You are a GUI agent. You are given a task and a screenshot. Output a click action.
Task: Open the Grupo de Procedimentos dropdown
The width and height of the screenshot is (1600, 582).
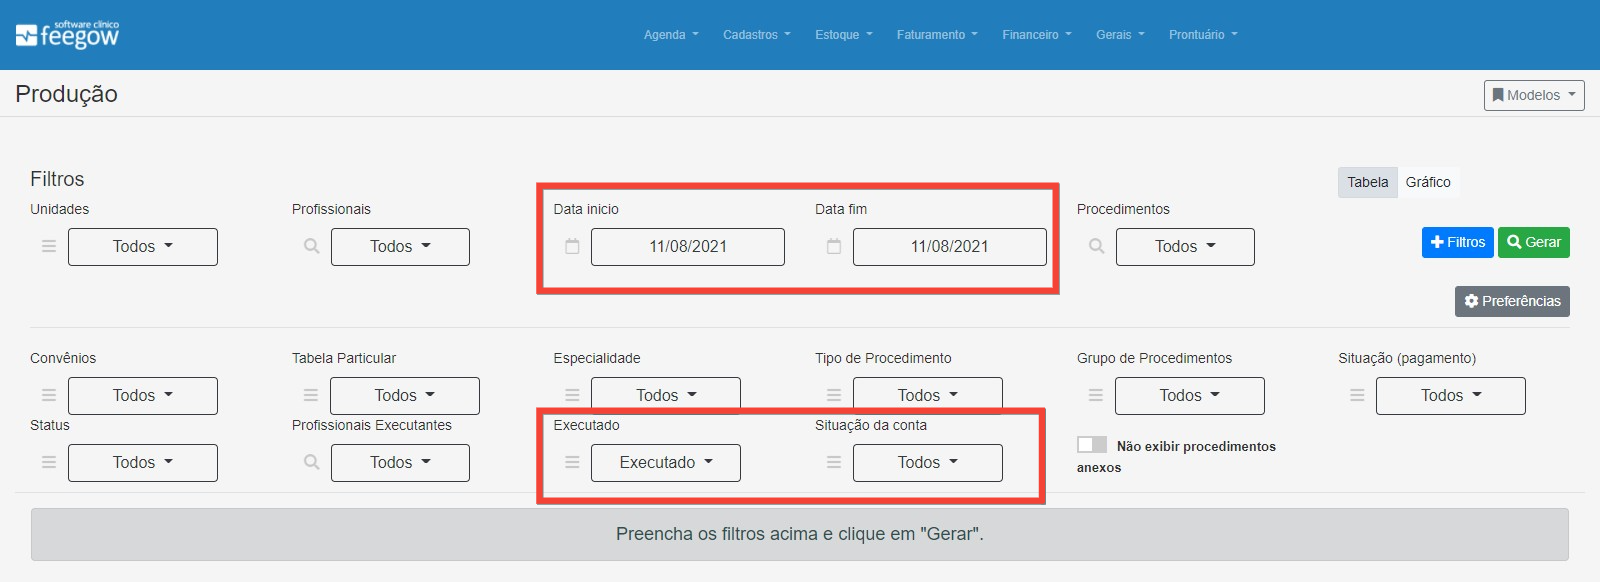tap(1190, 396)
